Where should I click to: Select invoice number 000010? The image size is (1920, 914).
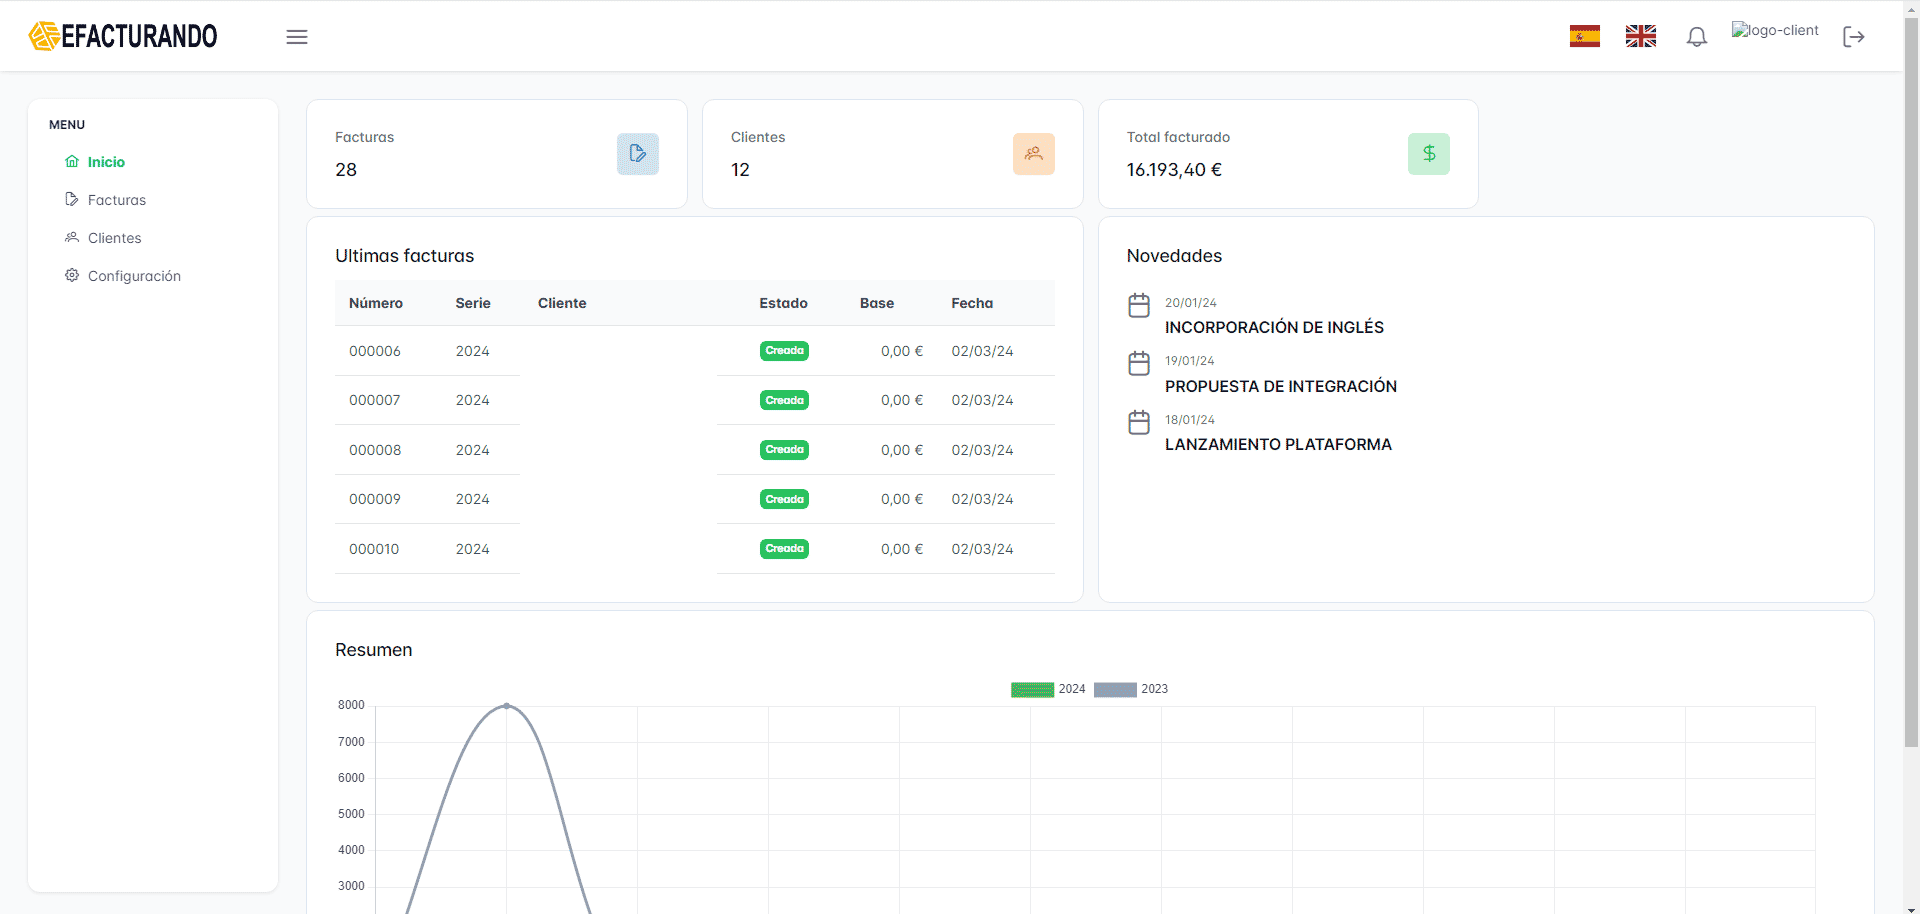[374, 549]
